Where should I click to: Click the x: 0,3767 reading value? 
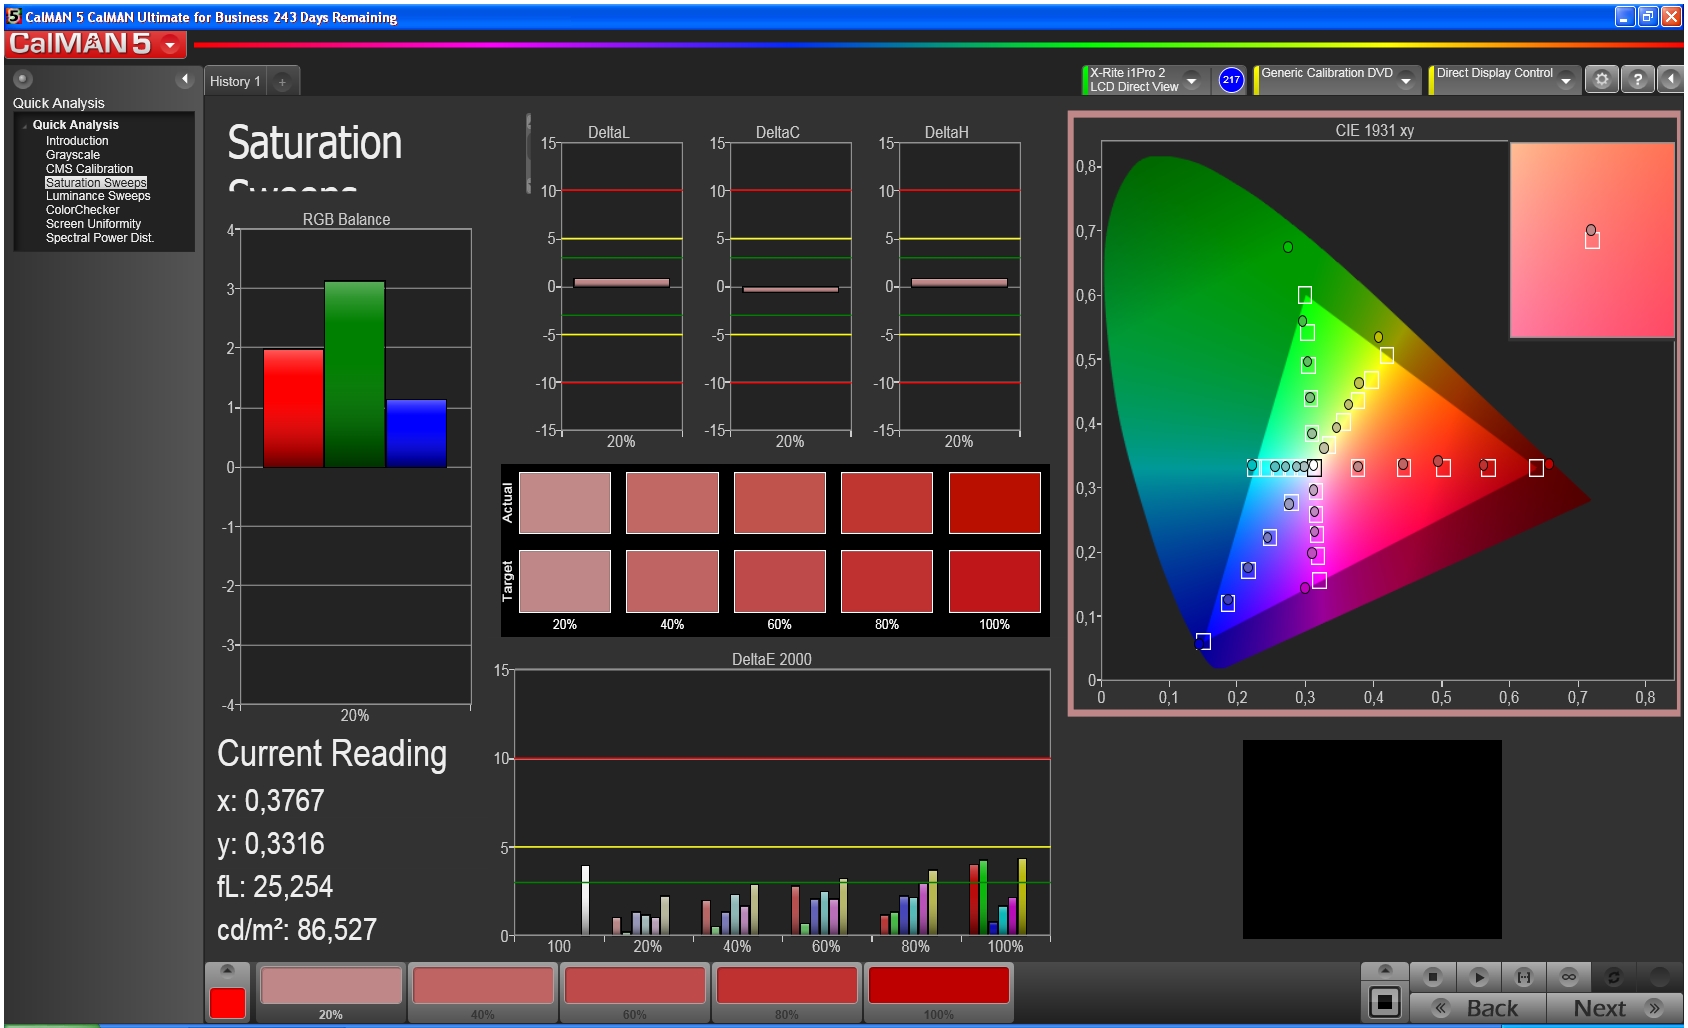(x=271, y=801)
